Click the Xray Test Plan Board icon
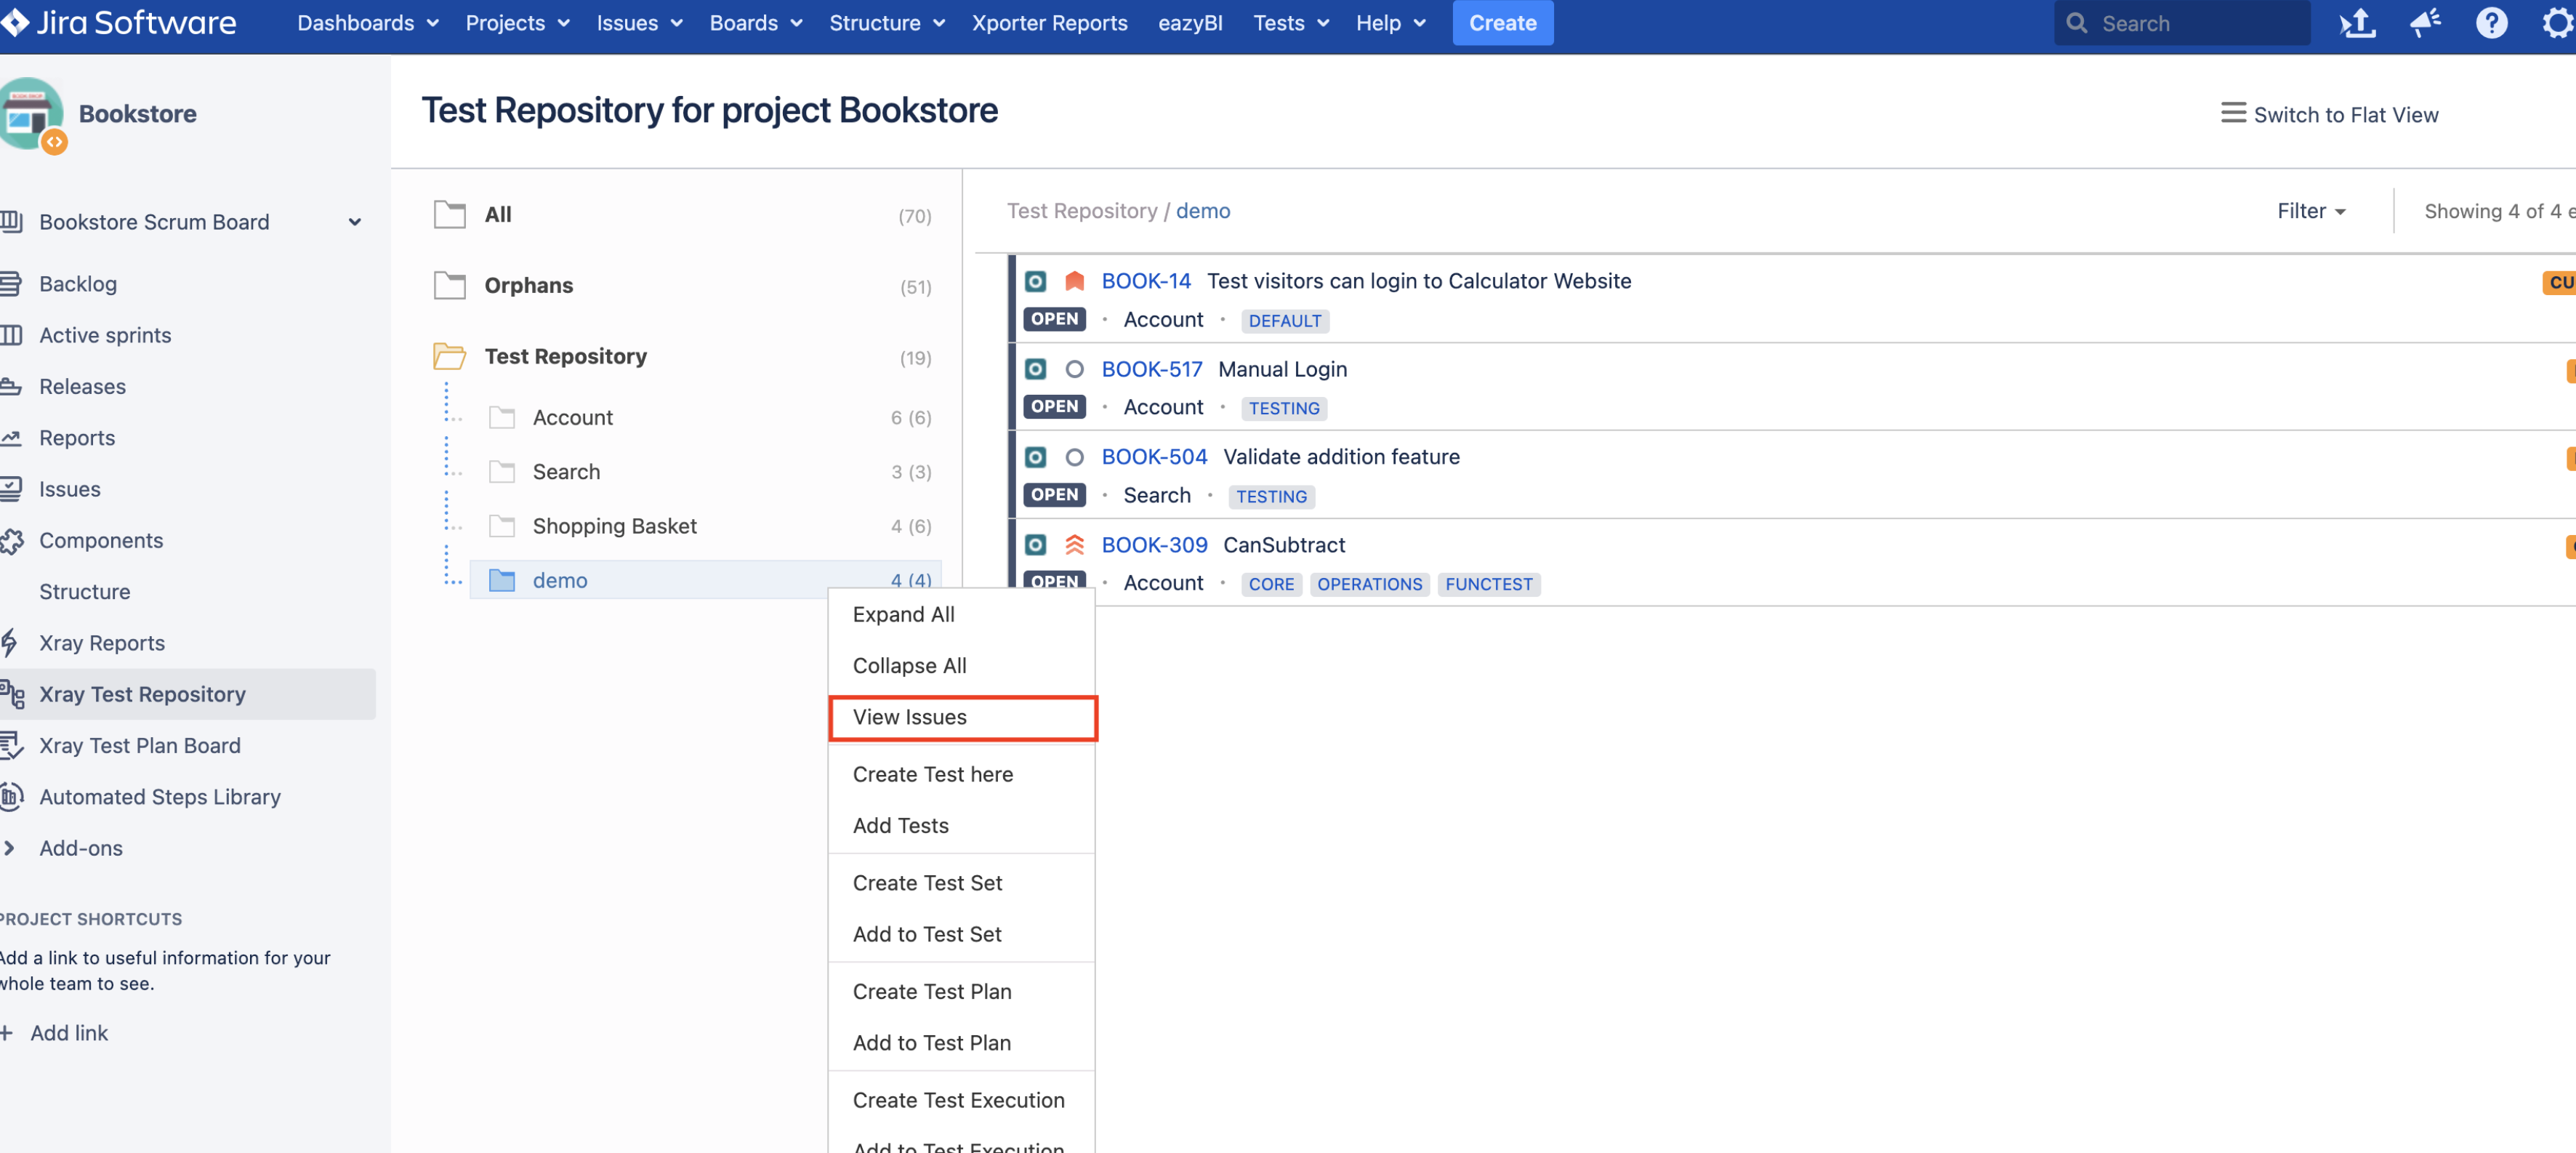 coord(11,745)
